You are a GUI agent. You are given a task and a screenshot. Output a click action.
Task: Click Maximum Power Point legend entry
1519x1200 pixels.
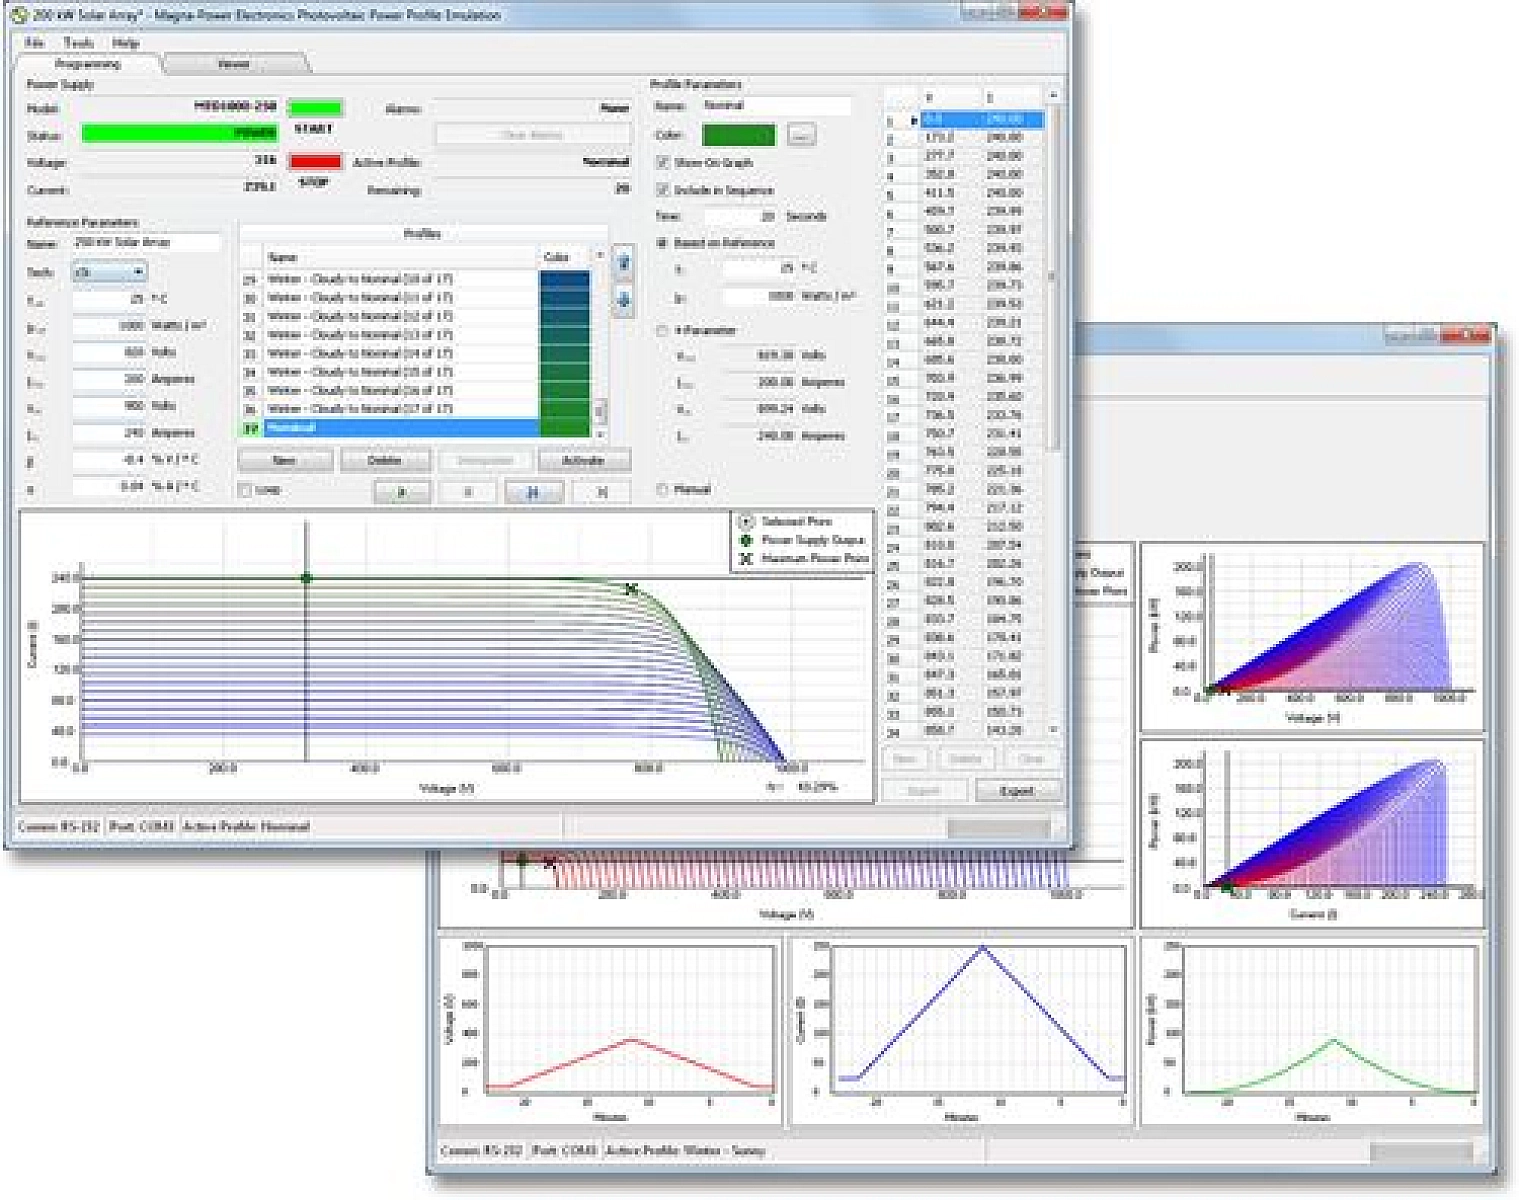[804, 558]
